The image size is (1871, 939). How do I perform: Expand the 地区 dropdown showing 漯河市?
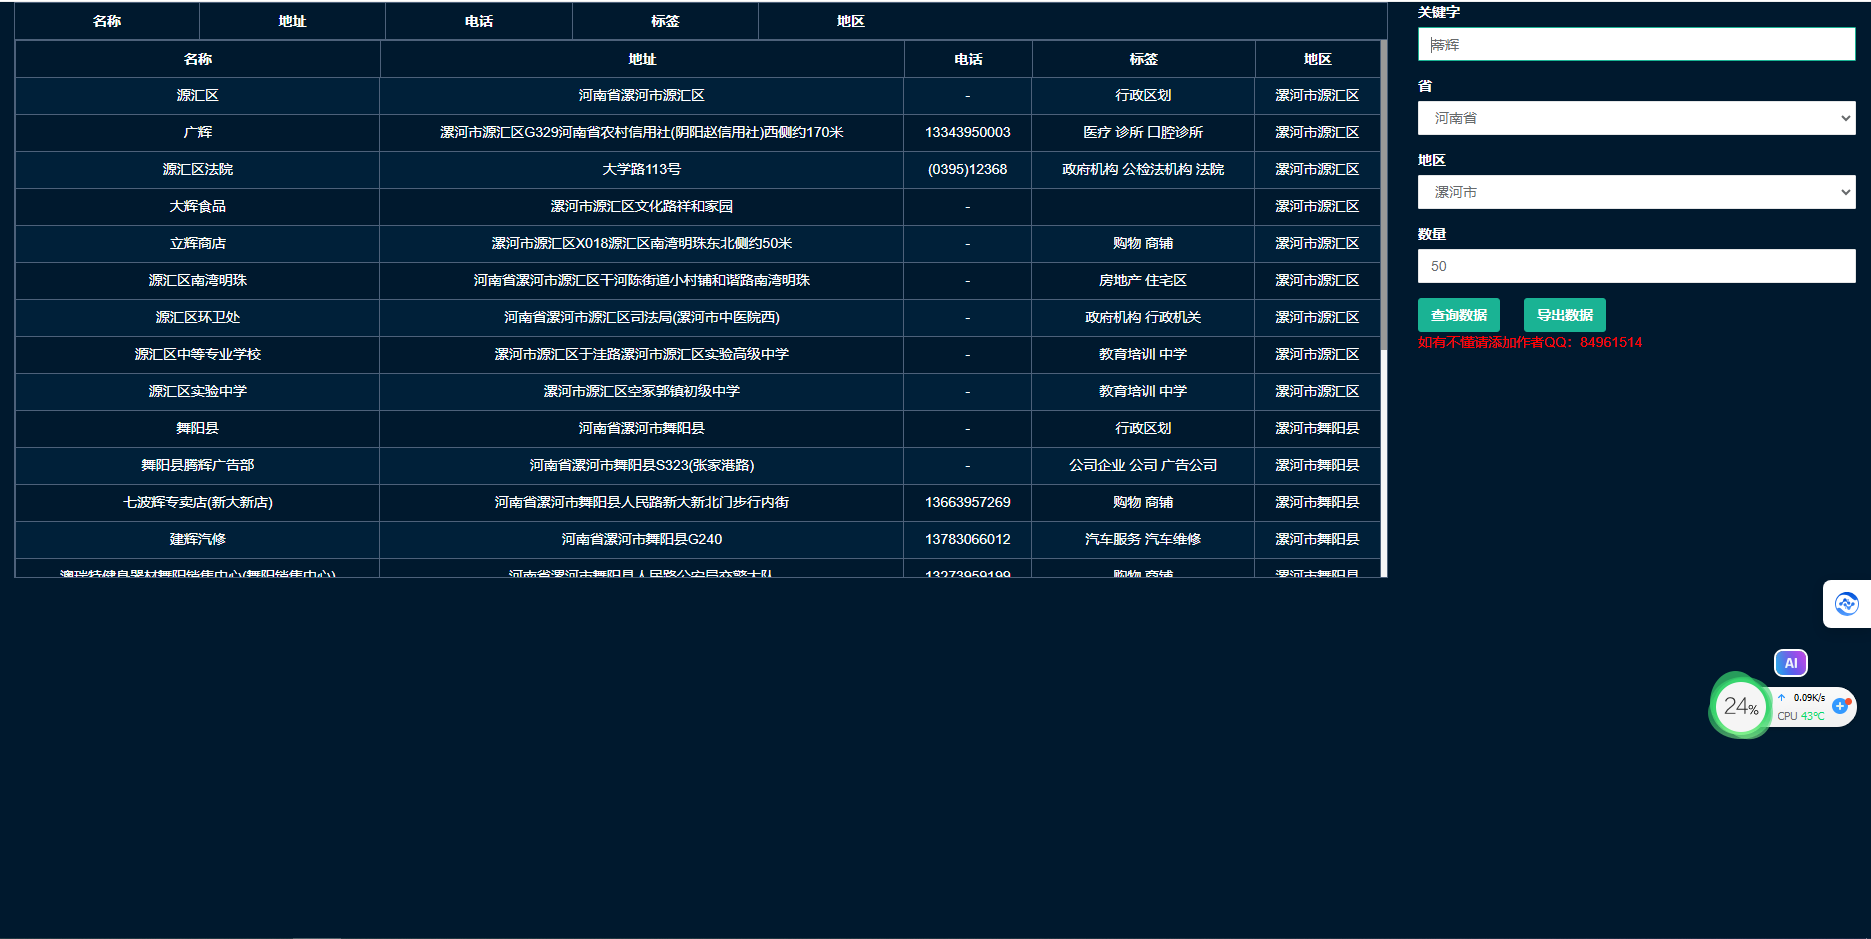pyautogui.click(x=1636, y=192)
